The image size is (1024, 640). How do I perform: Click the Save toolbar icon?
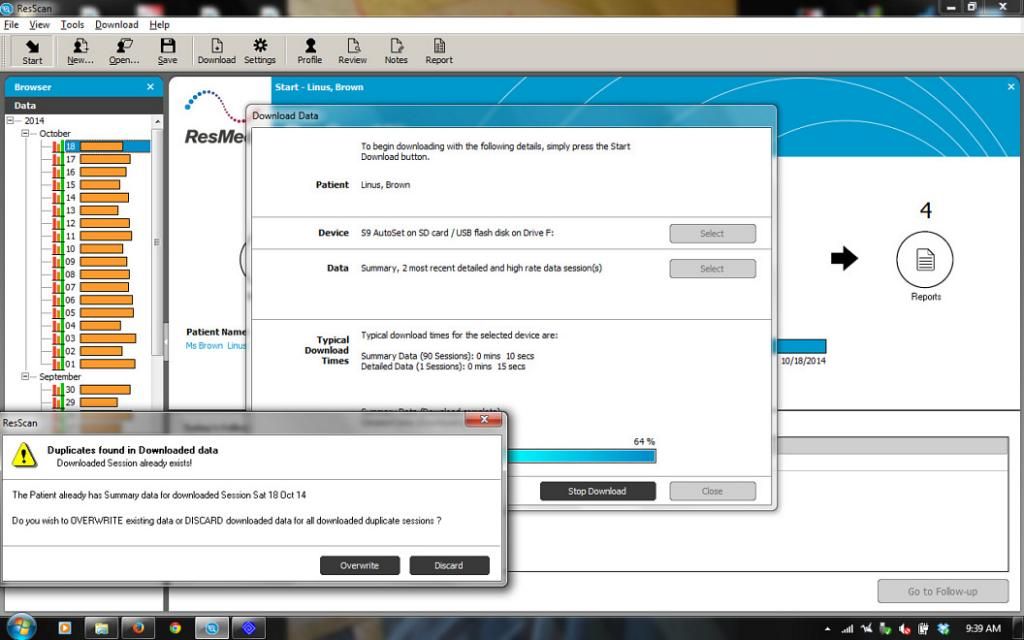167,52
